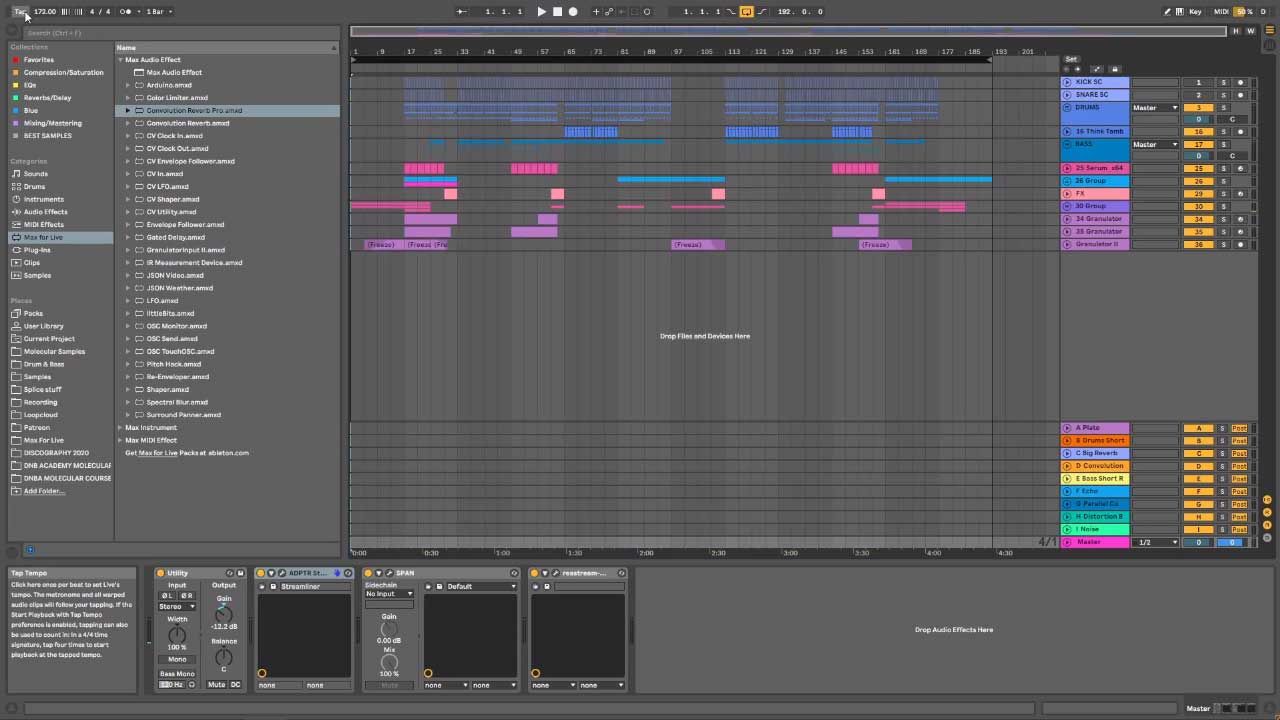Enable Mono button in Utility

click(177, 660)
